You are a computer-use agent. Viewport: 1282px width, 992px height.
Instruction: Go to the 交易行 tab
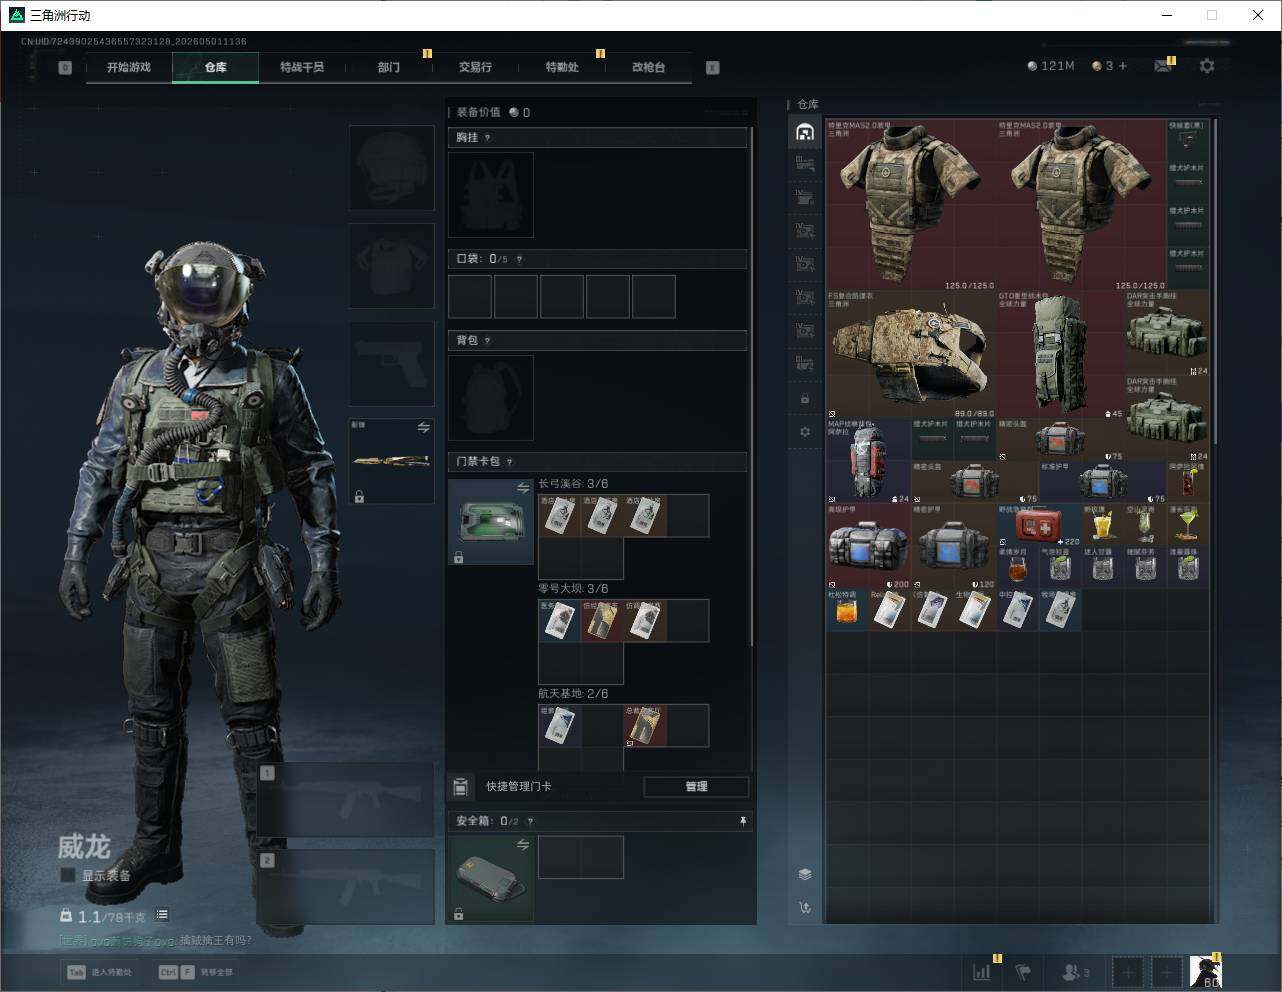click(x=475, y=67)
